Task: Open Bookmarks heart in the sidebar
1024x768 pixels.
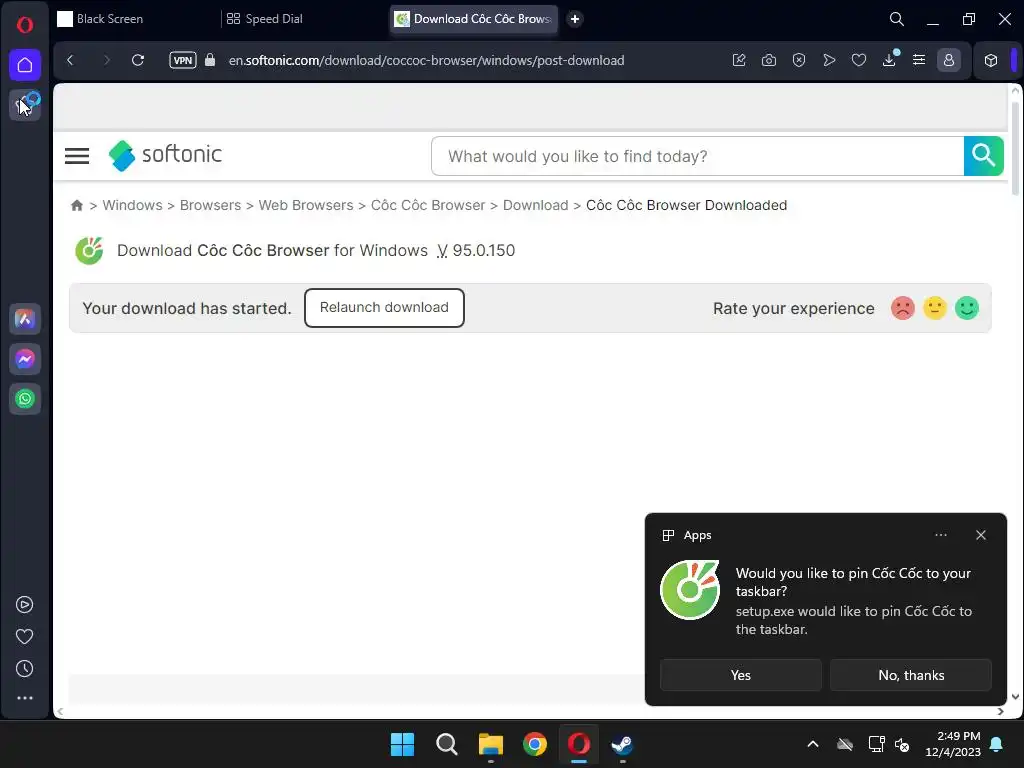Action: [25, 637]
